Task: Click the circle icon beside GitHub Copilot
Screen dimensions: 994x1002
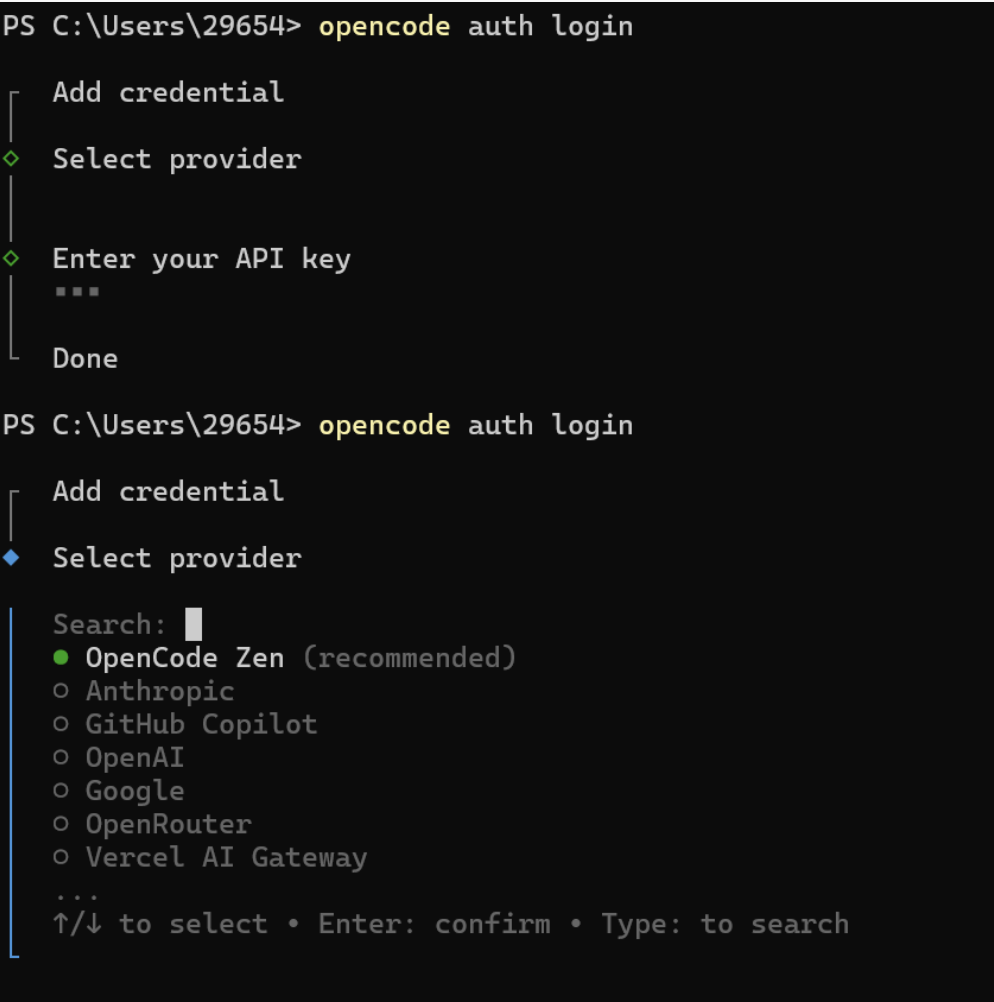Action: click(60, 723)
